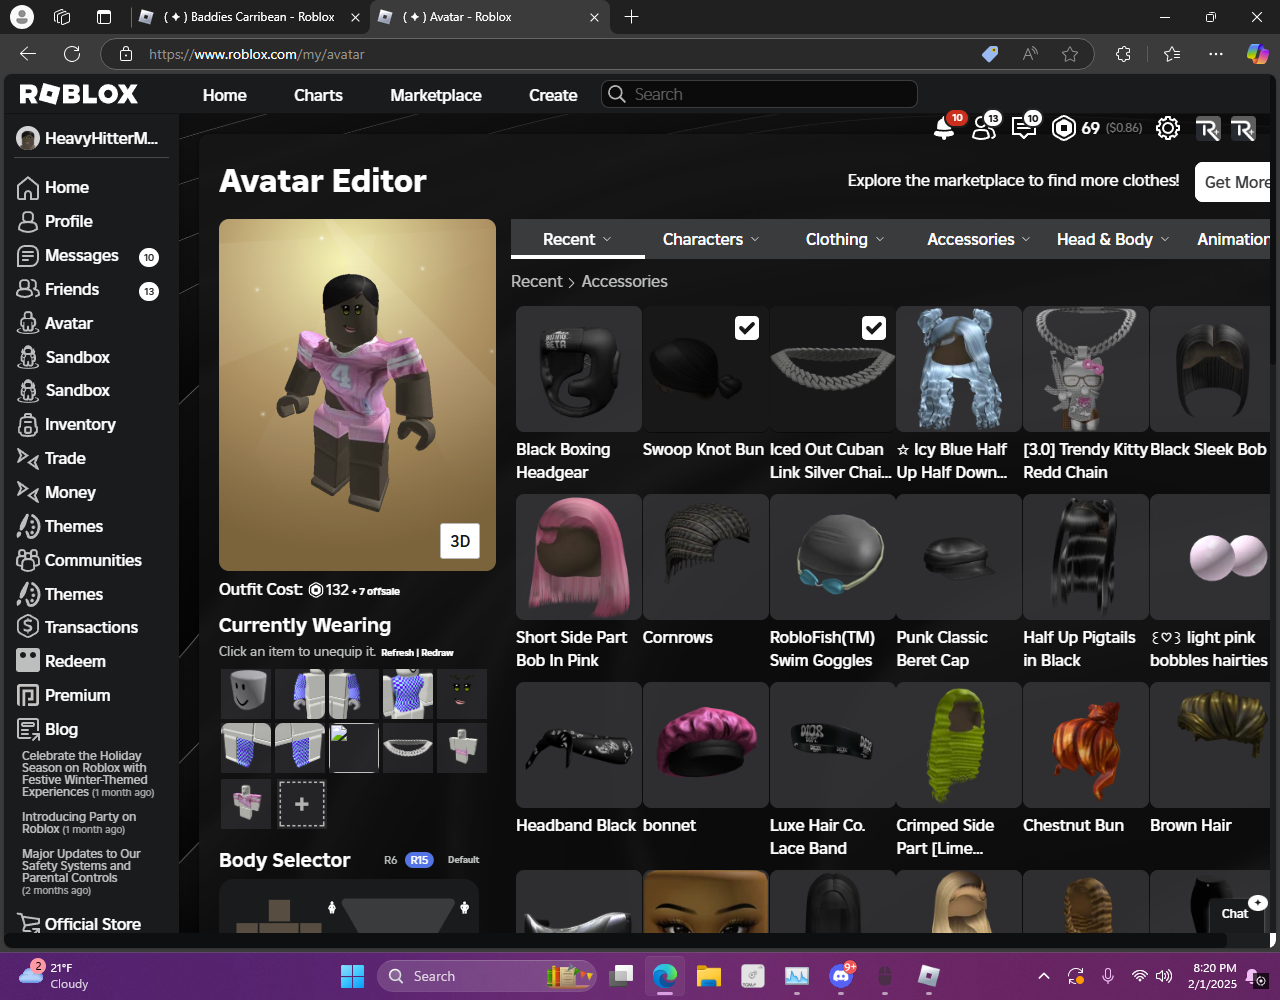This screenshot has height=1000, width=1280.
Task: Select Black Boxing Headgear item
Action: (578, 369)
